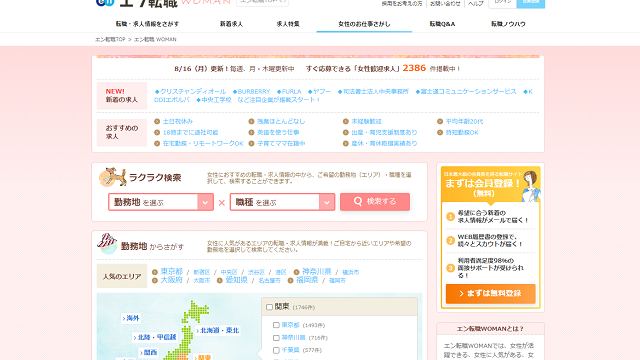Open the 東京都 popular area link
The height and width of the screenshot is (360, 640).
(171, 271)
